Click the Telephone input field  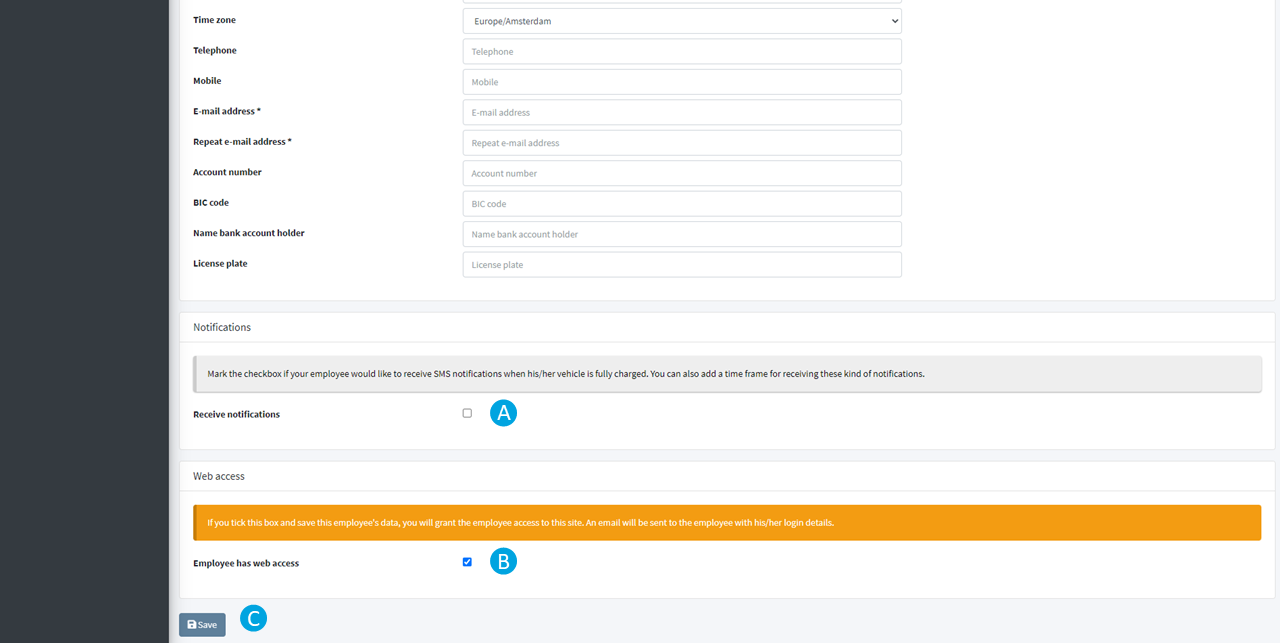click(682, 51)
